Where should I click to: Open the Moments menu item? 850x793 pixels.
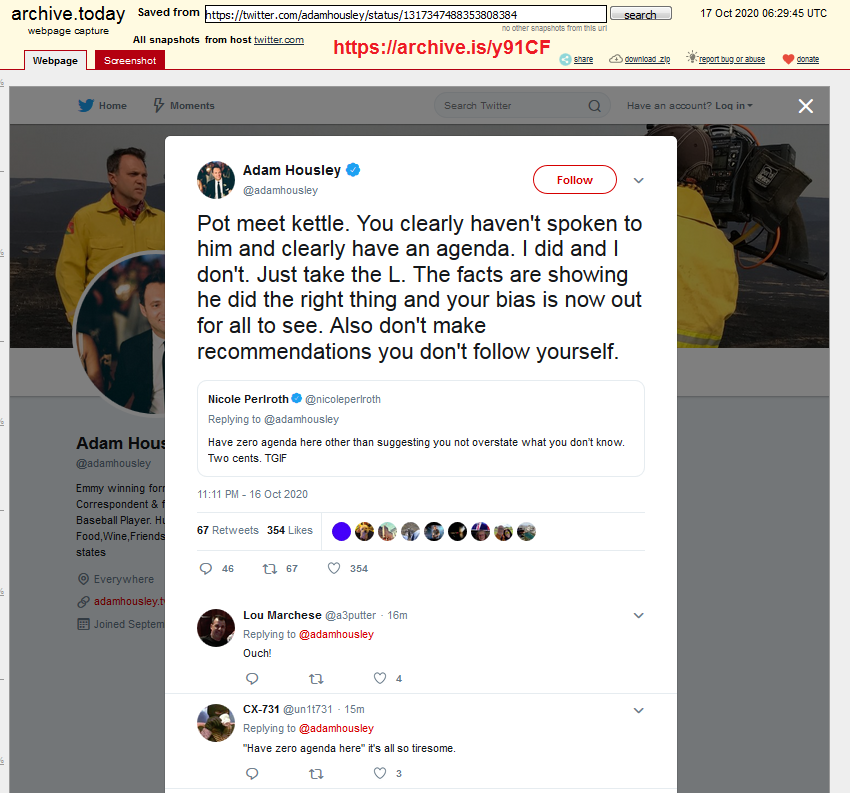(x=184, y=105)
